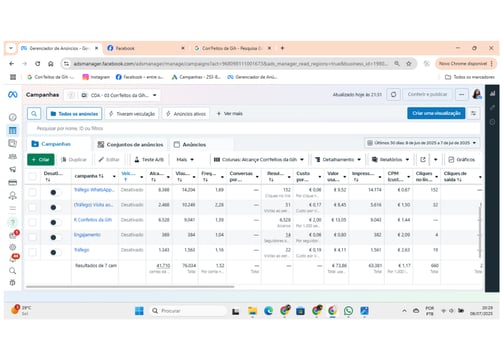Click the search by name filter field
Screen dimensions: 503x360
pyautogui.click(x=253, y=128)
